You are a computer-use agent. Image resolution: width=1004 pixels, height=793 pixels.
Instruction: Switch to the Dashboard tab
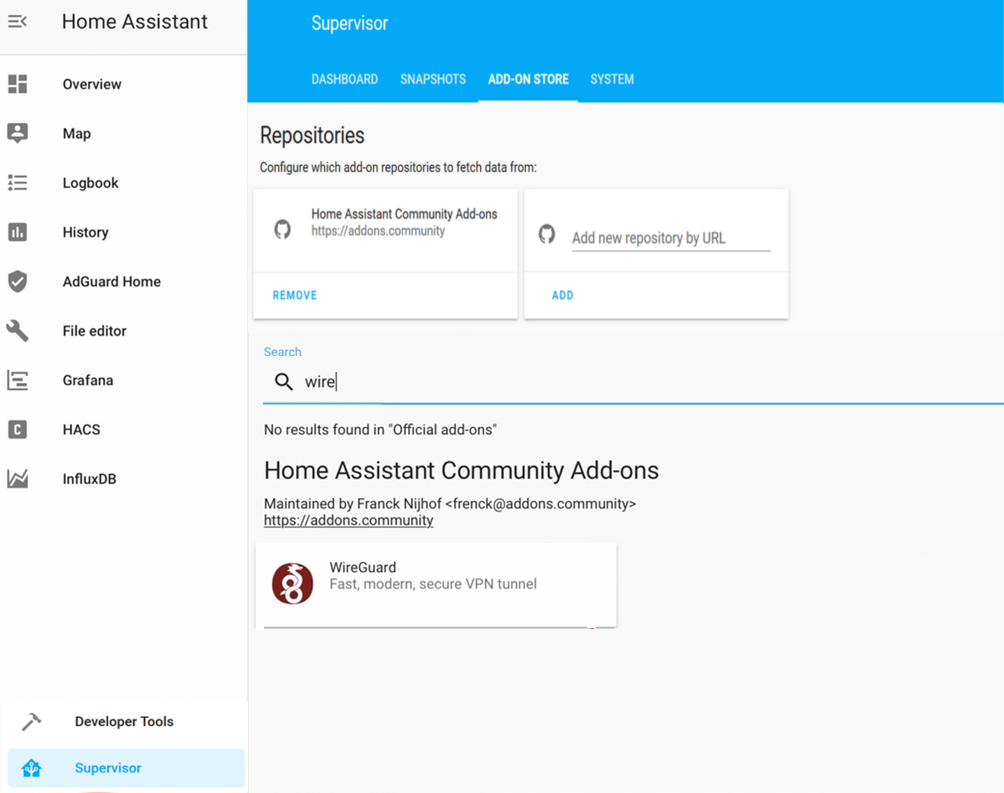pyautogui.click(x=344, y=79)
